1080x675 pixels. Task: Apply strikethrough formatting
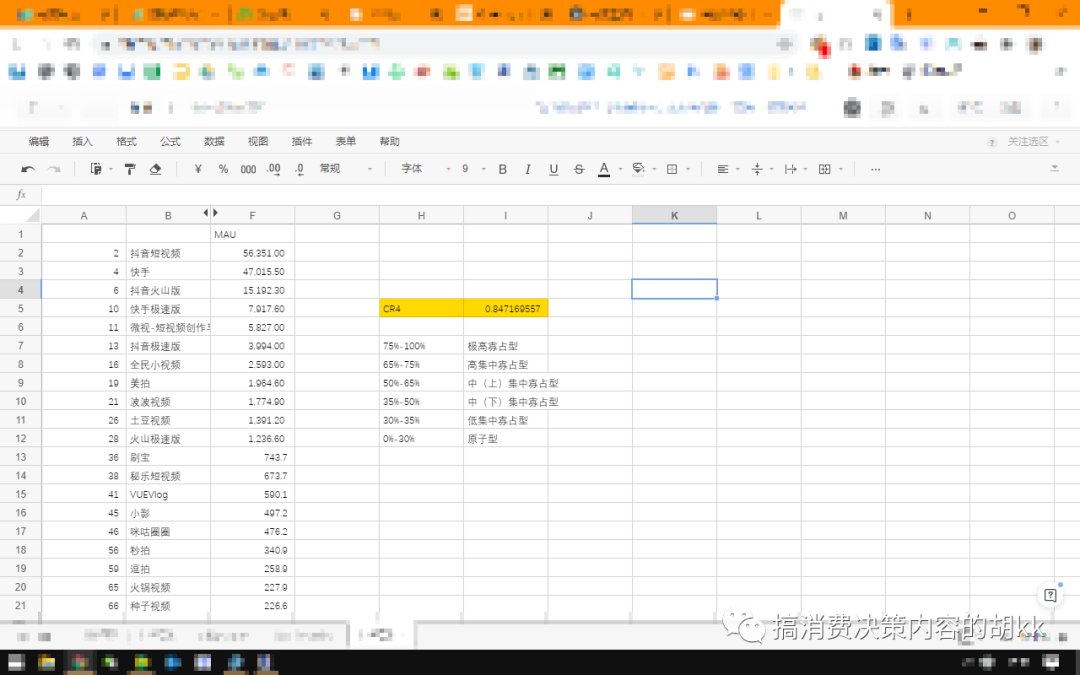[577, 169]
